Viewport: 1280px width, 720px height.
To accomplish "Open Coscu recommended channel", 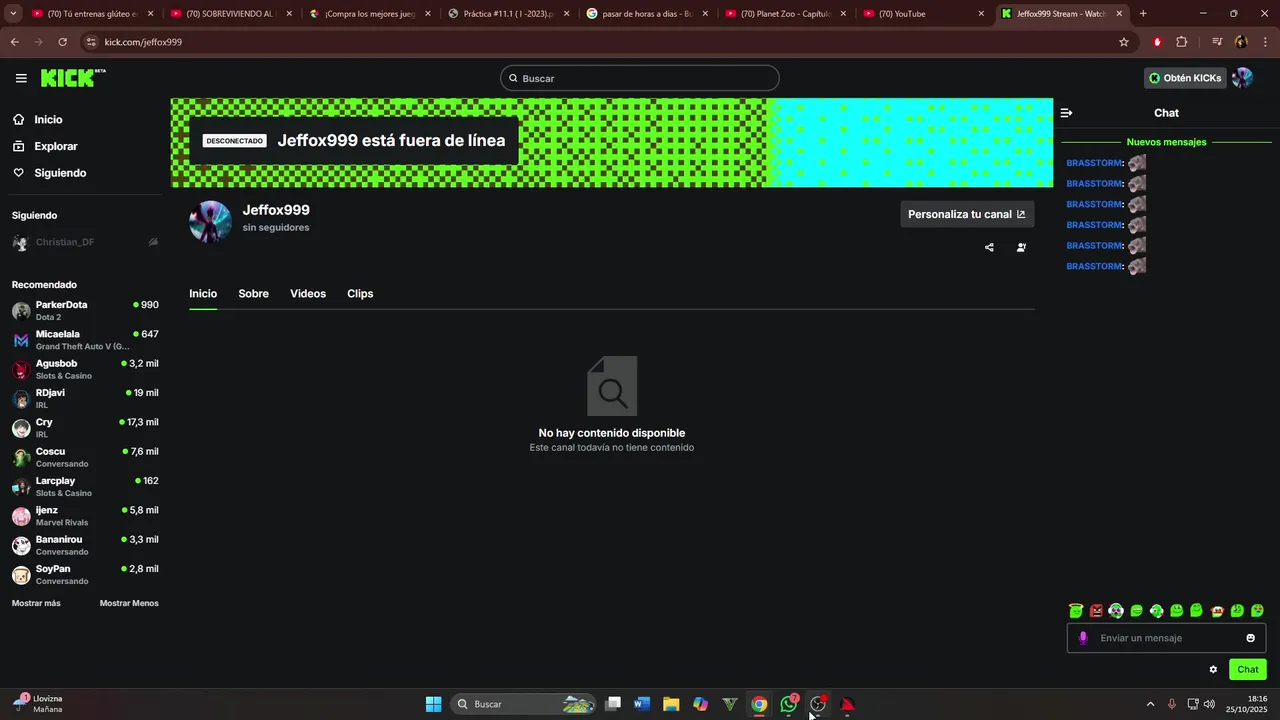I will coord(84,457).
